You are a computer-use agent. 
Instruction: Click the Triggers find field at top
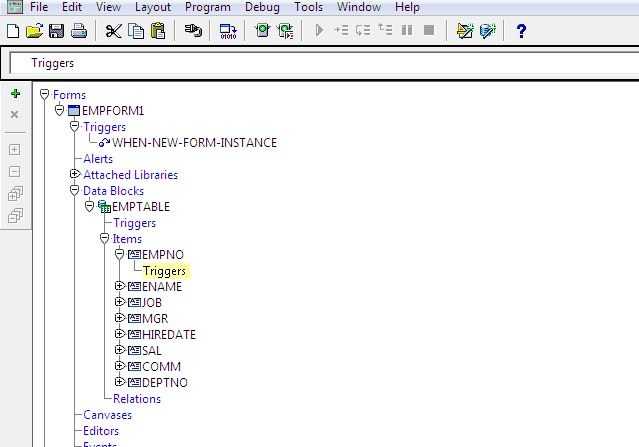click(x=324, y=63)
